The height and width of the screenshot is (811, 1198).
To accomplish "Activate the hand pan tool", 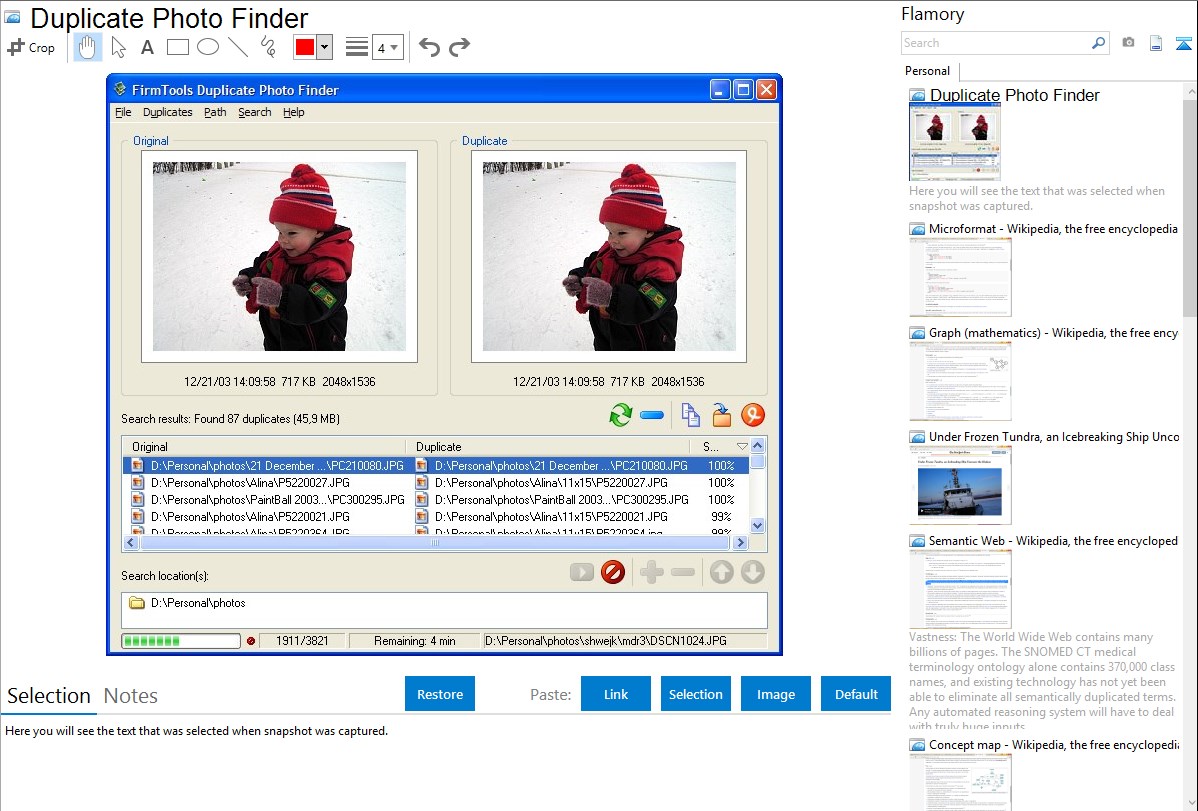I will tap(87, 47).
